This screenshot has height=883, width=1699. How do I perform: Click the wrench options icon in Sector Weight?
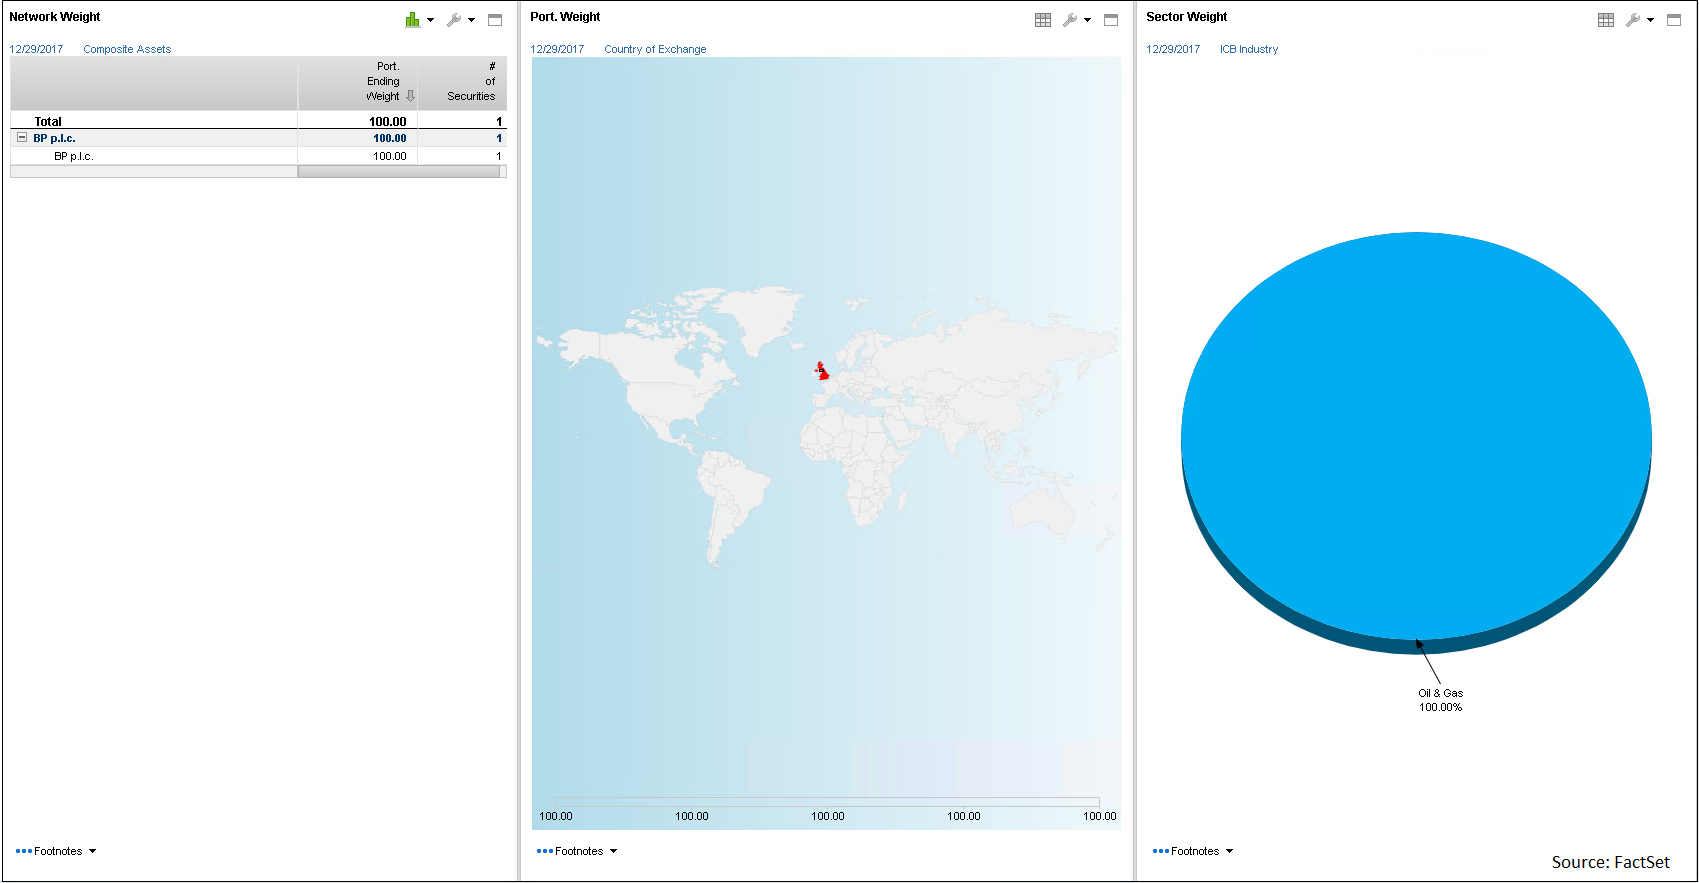click(x=1633, y=20)
